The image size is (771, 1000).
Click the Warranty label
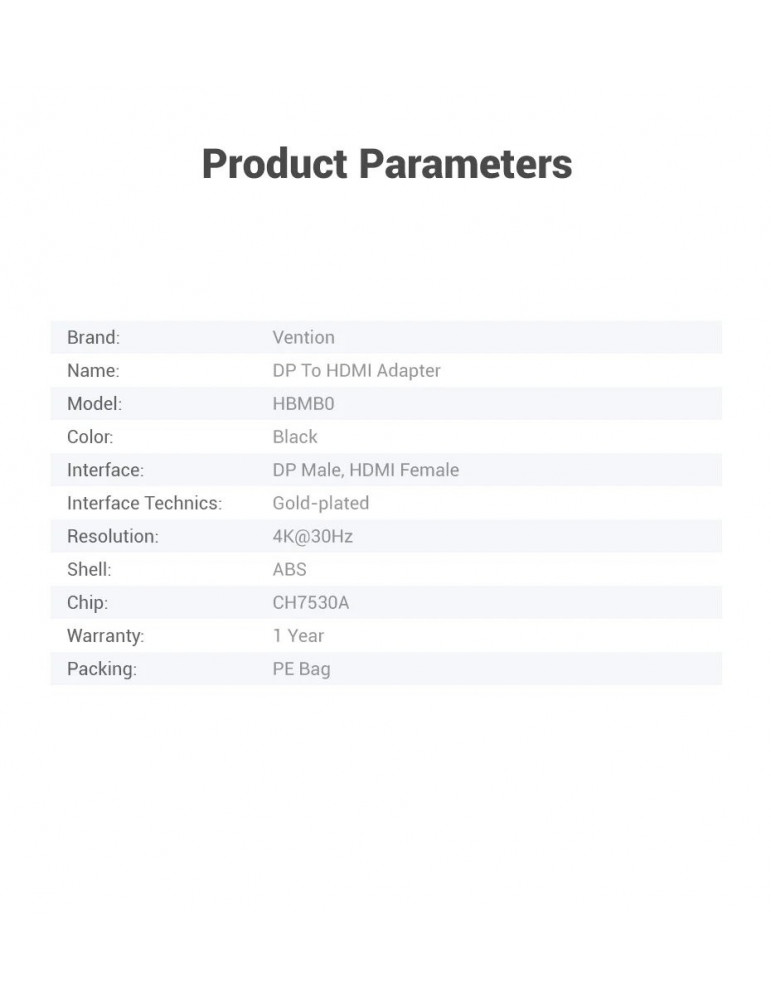tap(105, 635)
